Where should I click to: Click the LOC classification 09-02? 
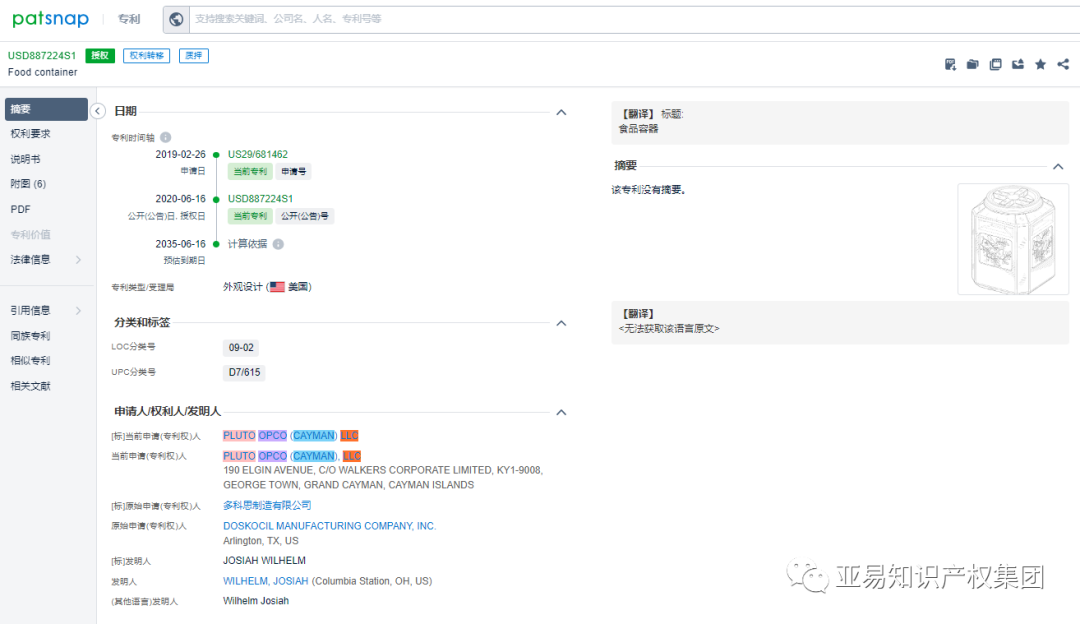(x=241, y=348)
